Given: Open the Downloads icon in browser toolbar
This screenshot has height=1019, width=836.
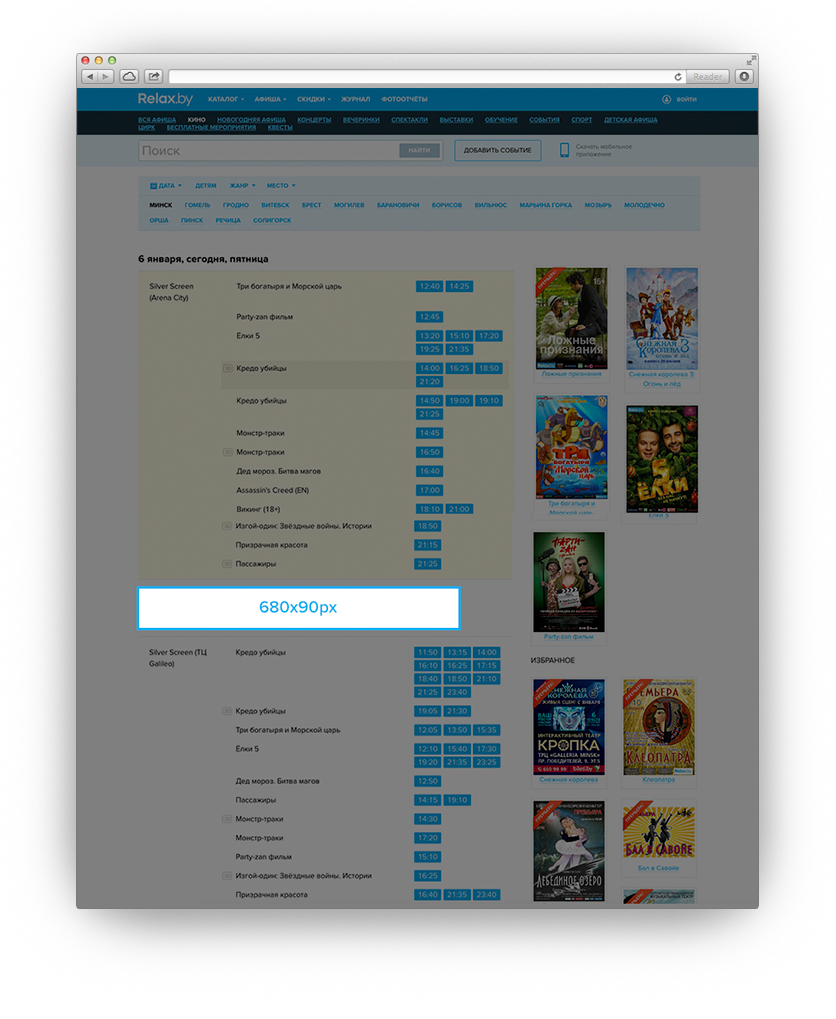Looking at the screenshot, I should pos(744,77).
